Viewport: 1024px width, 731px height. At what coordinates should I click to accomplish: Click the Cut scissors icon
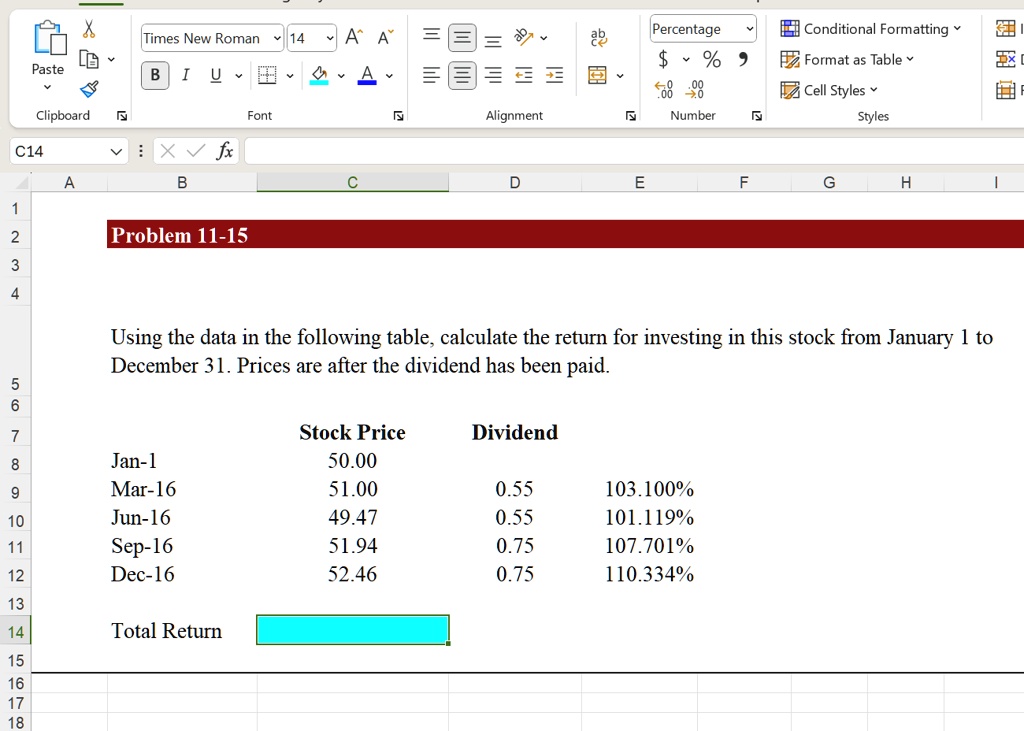tap(89, 29)
